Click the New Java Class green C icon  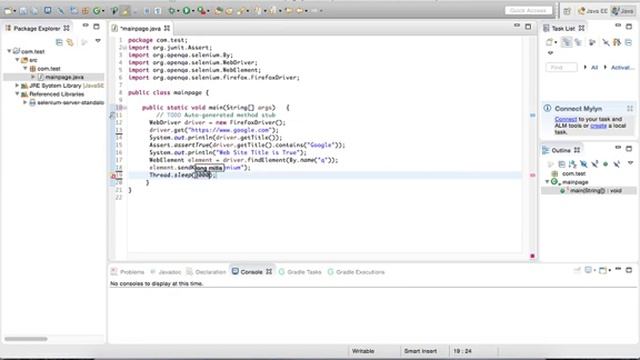97,11
